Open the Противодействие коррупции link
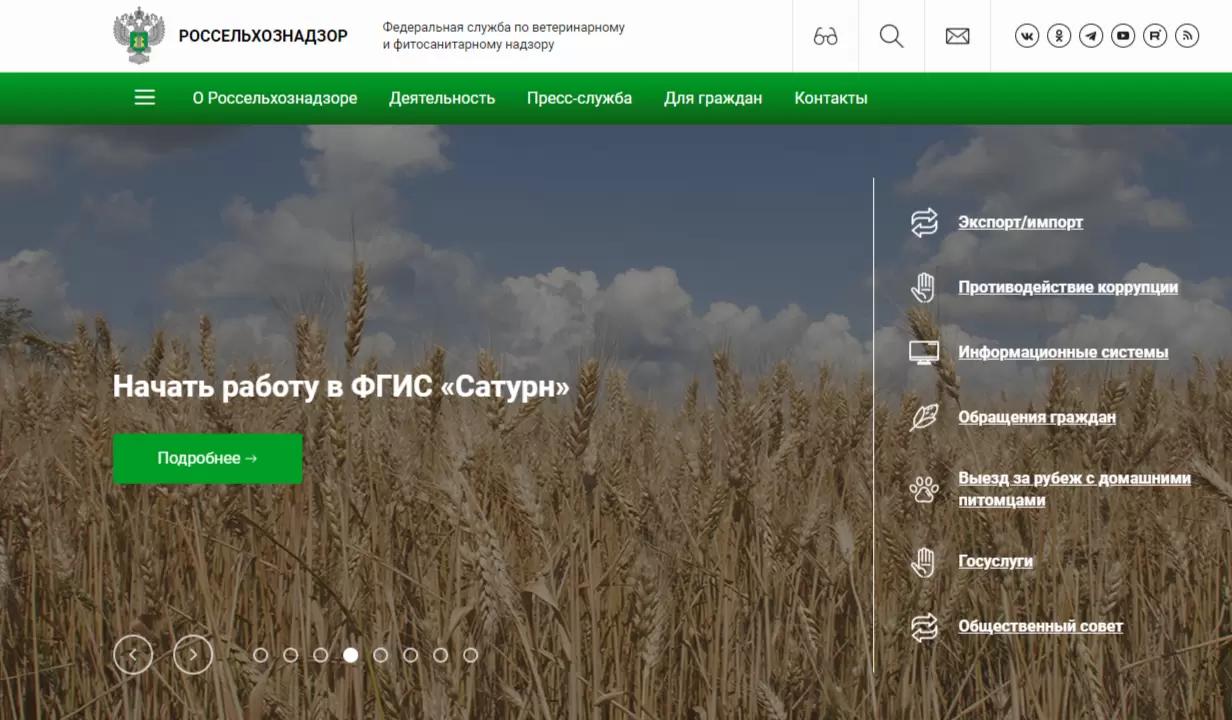Screen dimensions: 1232x720 pyautogui.click(x=1068, y=286)
